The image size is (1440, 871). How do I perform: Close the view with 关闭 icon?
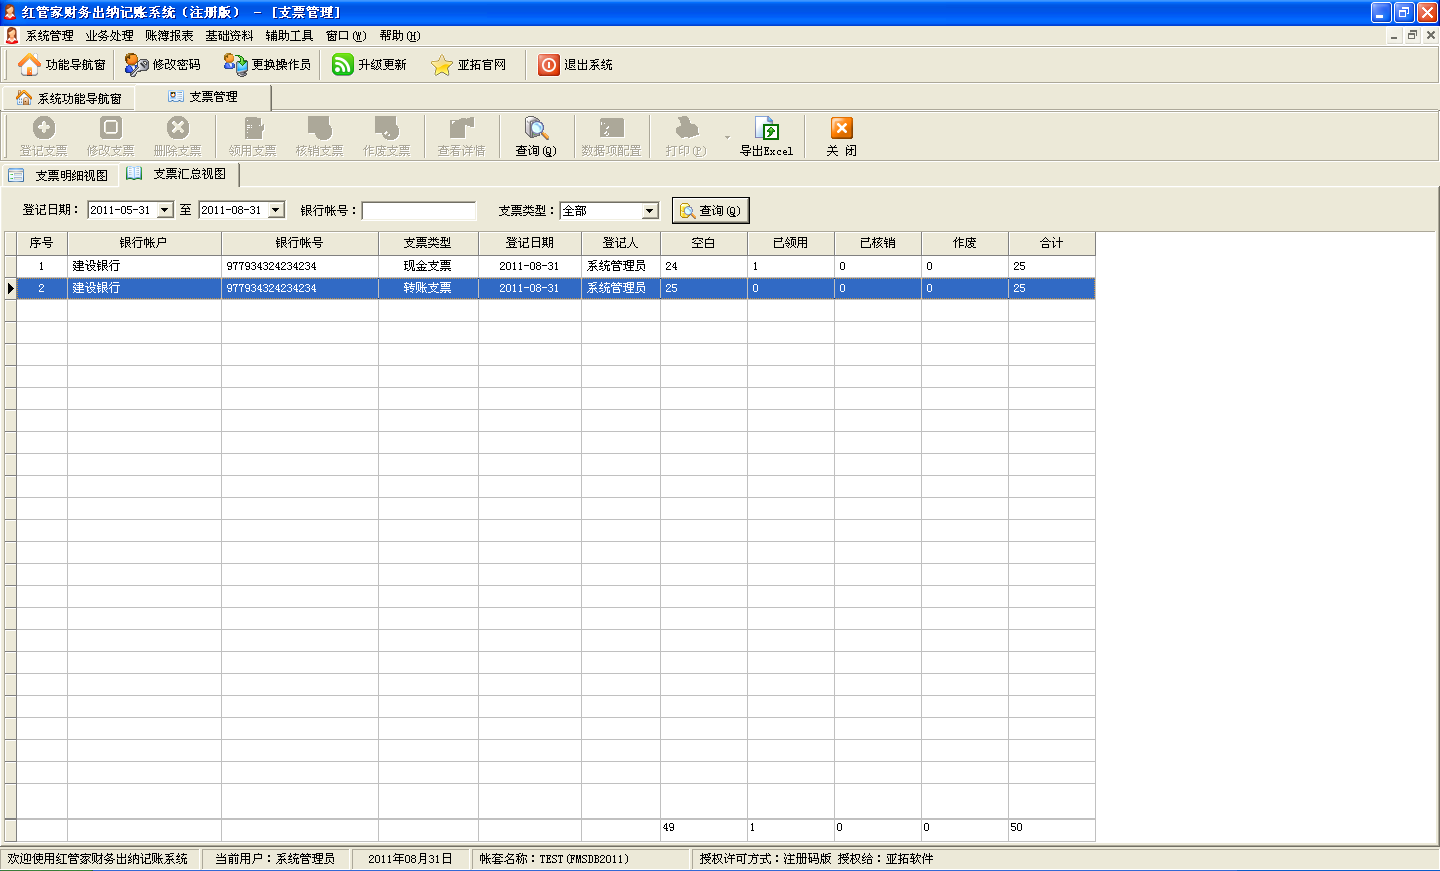tap(841, 129)
